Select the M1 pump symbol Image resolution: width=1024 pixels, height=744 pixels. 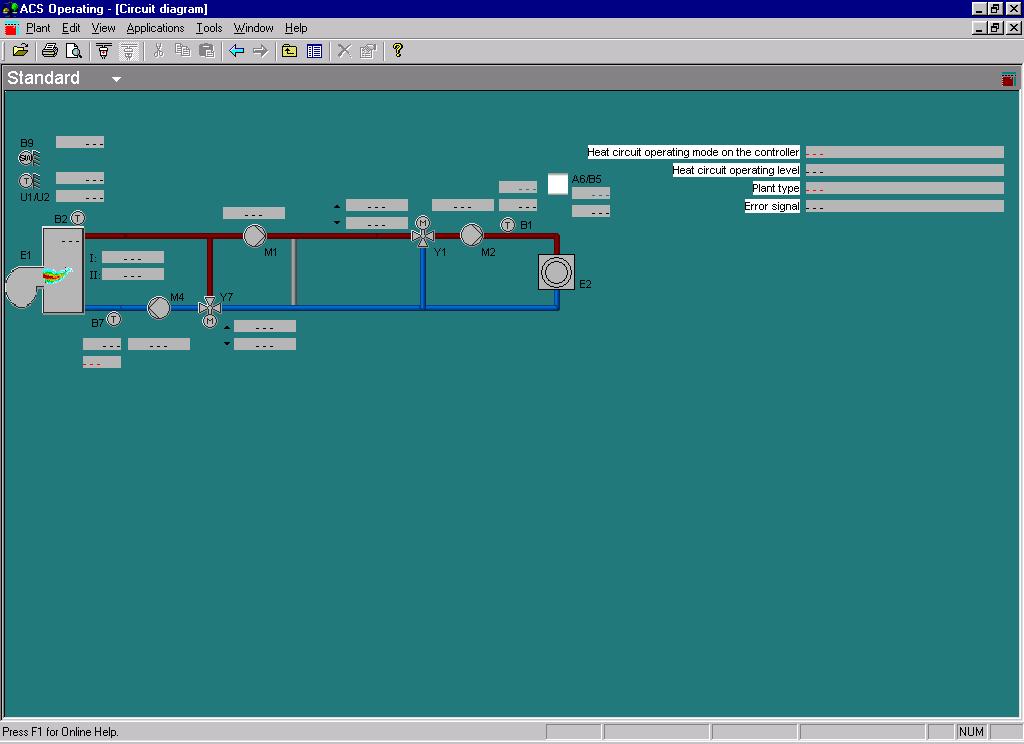255,236
